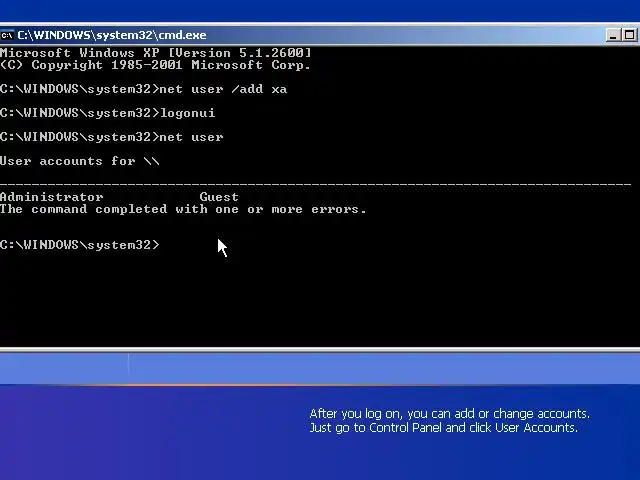The image size is (640, 480).
Task: Click the standalone 'net user' command line
Action: coord(112,137)
